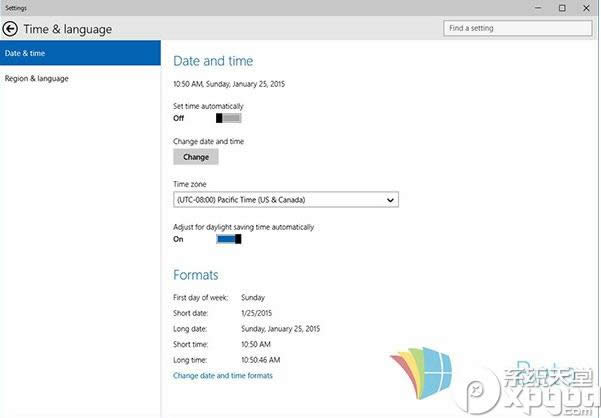Open the Time zone dropdown list

point(285,200)
